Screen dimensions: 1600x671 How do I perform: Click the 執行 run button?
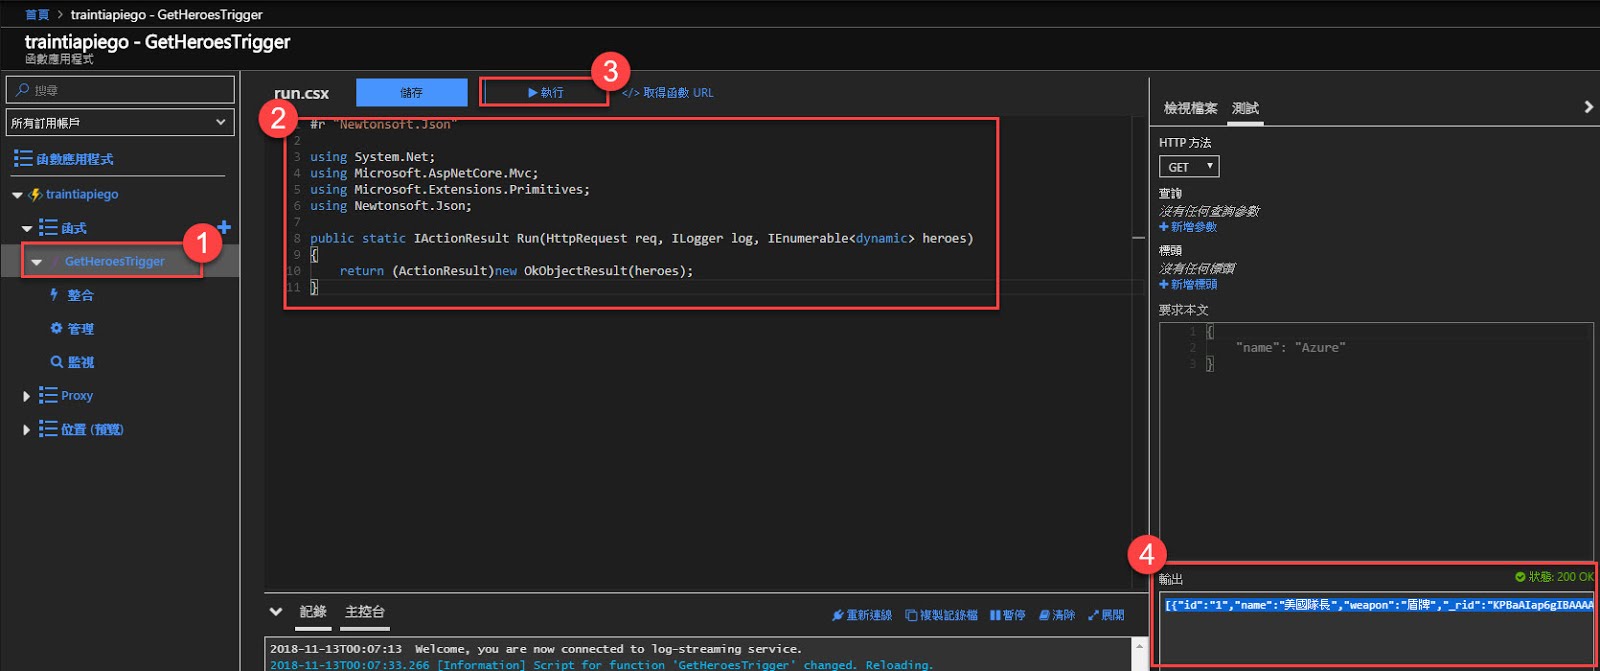click(x=545, y=92)
